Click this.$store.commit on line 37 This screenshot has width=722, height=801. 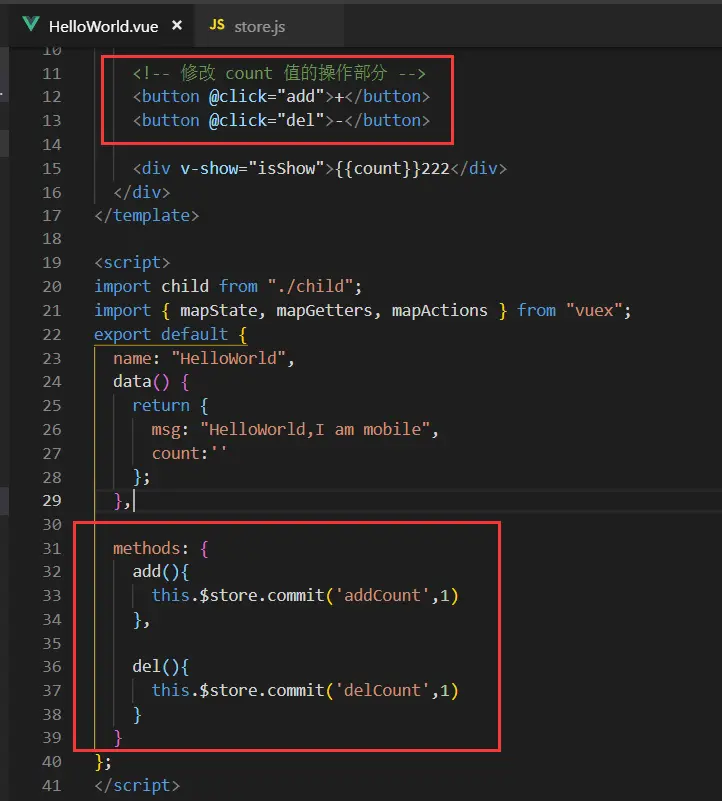[238, 690]
